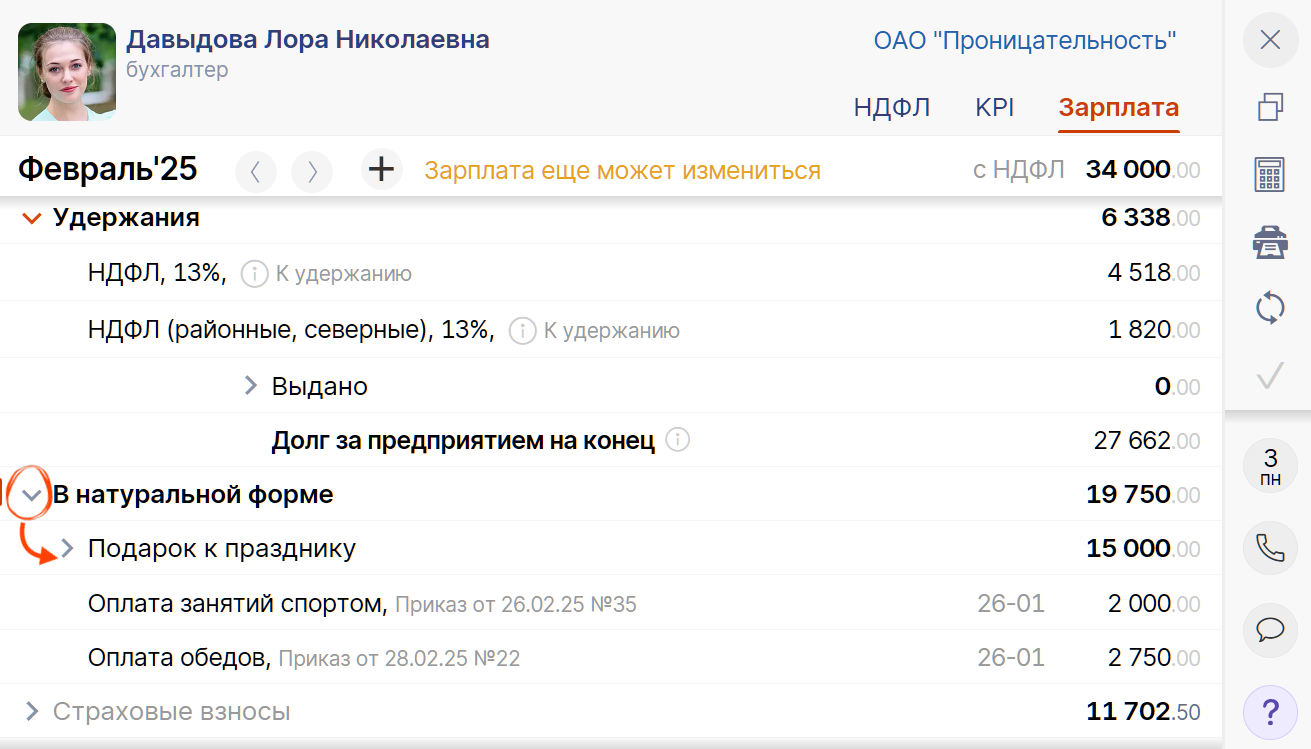This screenshot has height=749, width=1311.
Task: Click info icon next to НДФЛ, 13%
Action: click(254, 274)
